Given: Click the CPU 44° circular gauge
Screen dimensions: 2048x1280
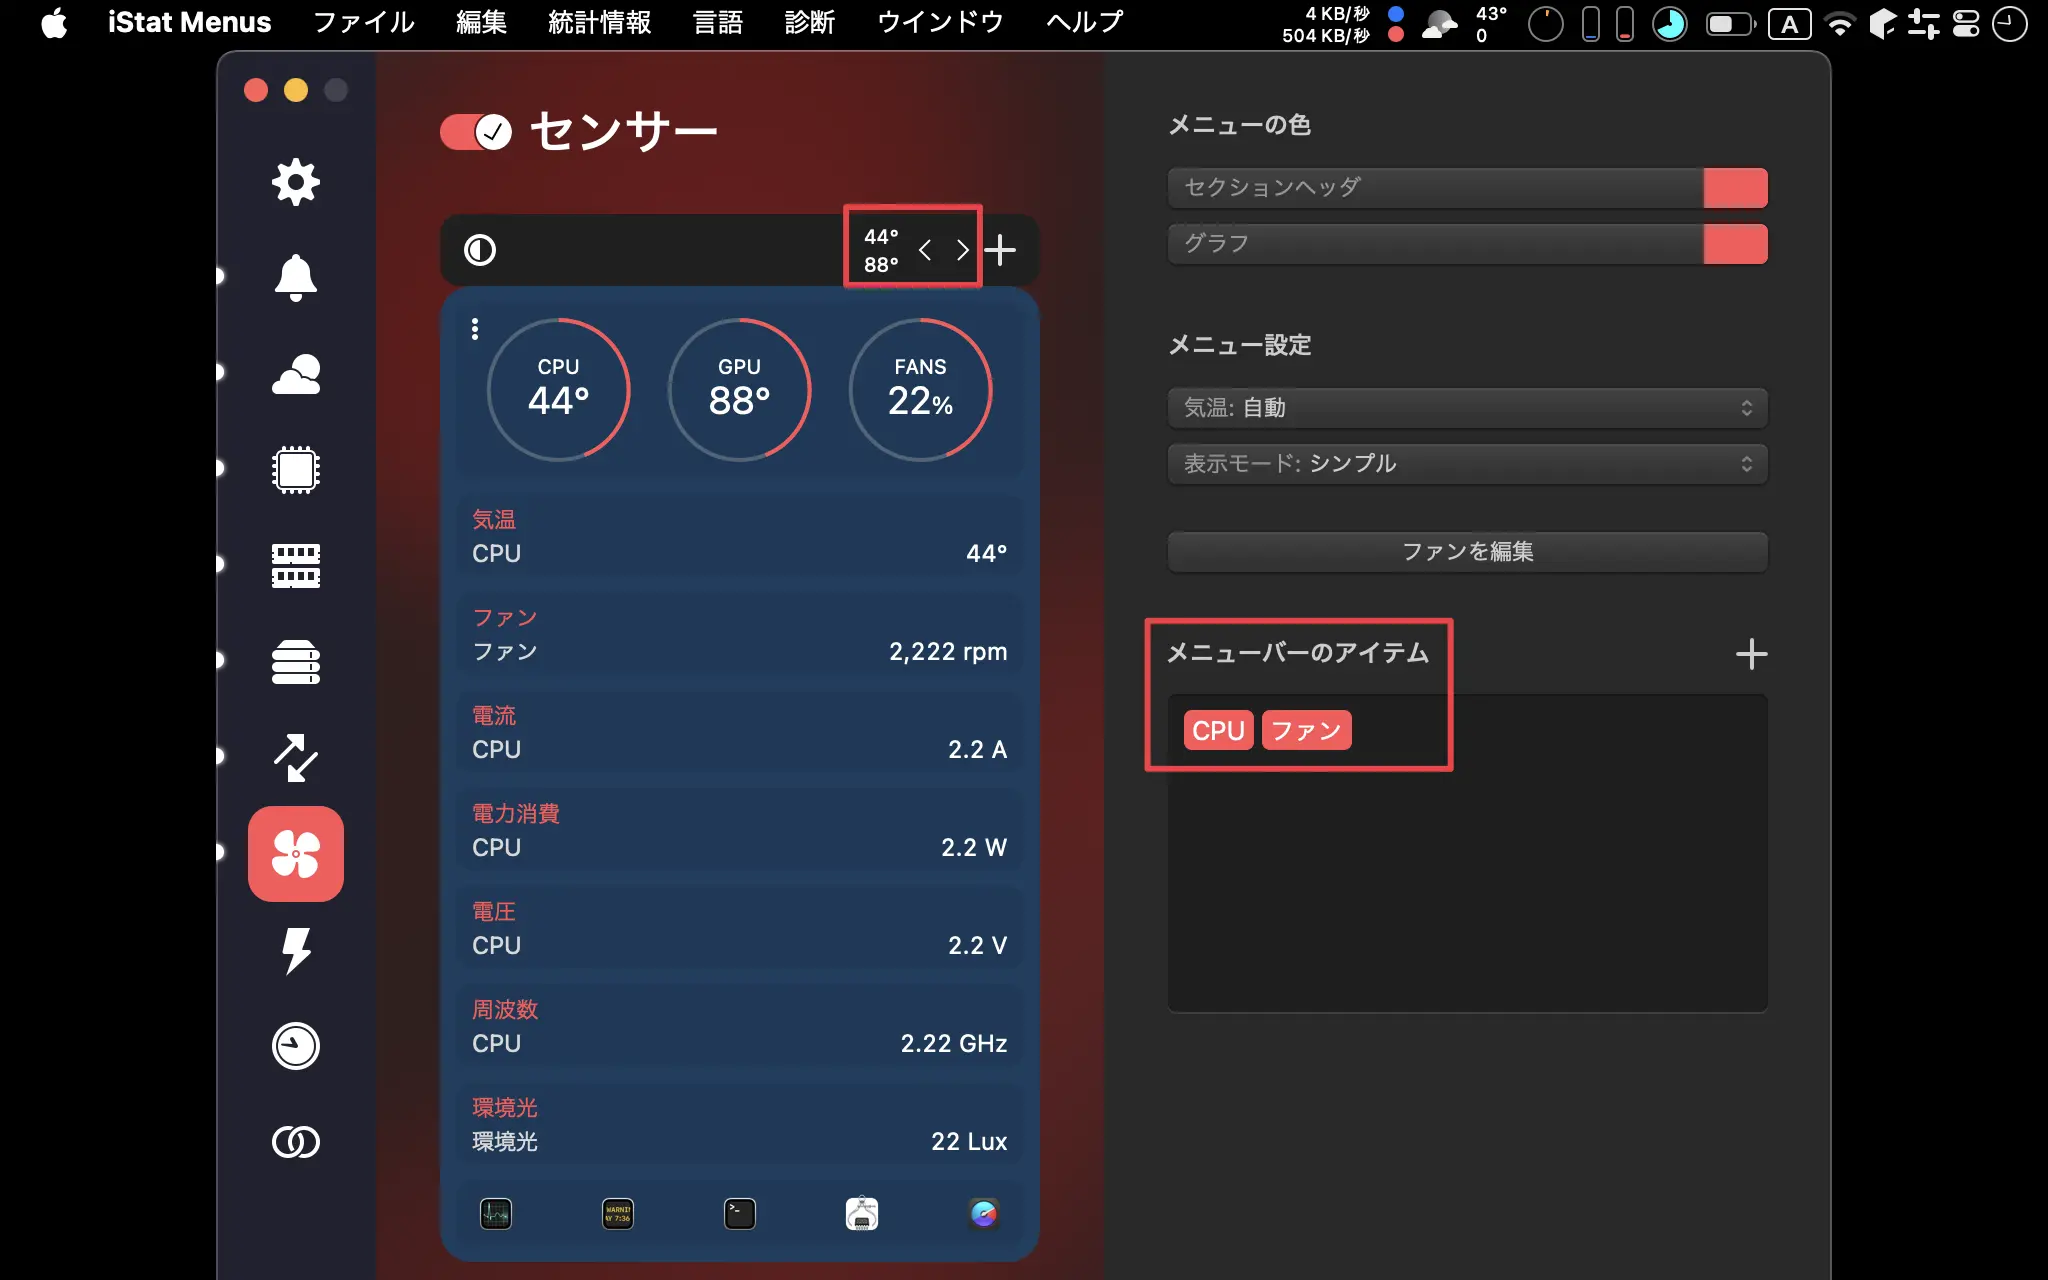Looking at the screenshot, I should 559,390.
